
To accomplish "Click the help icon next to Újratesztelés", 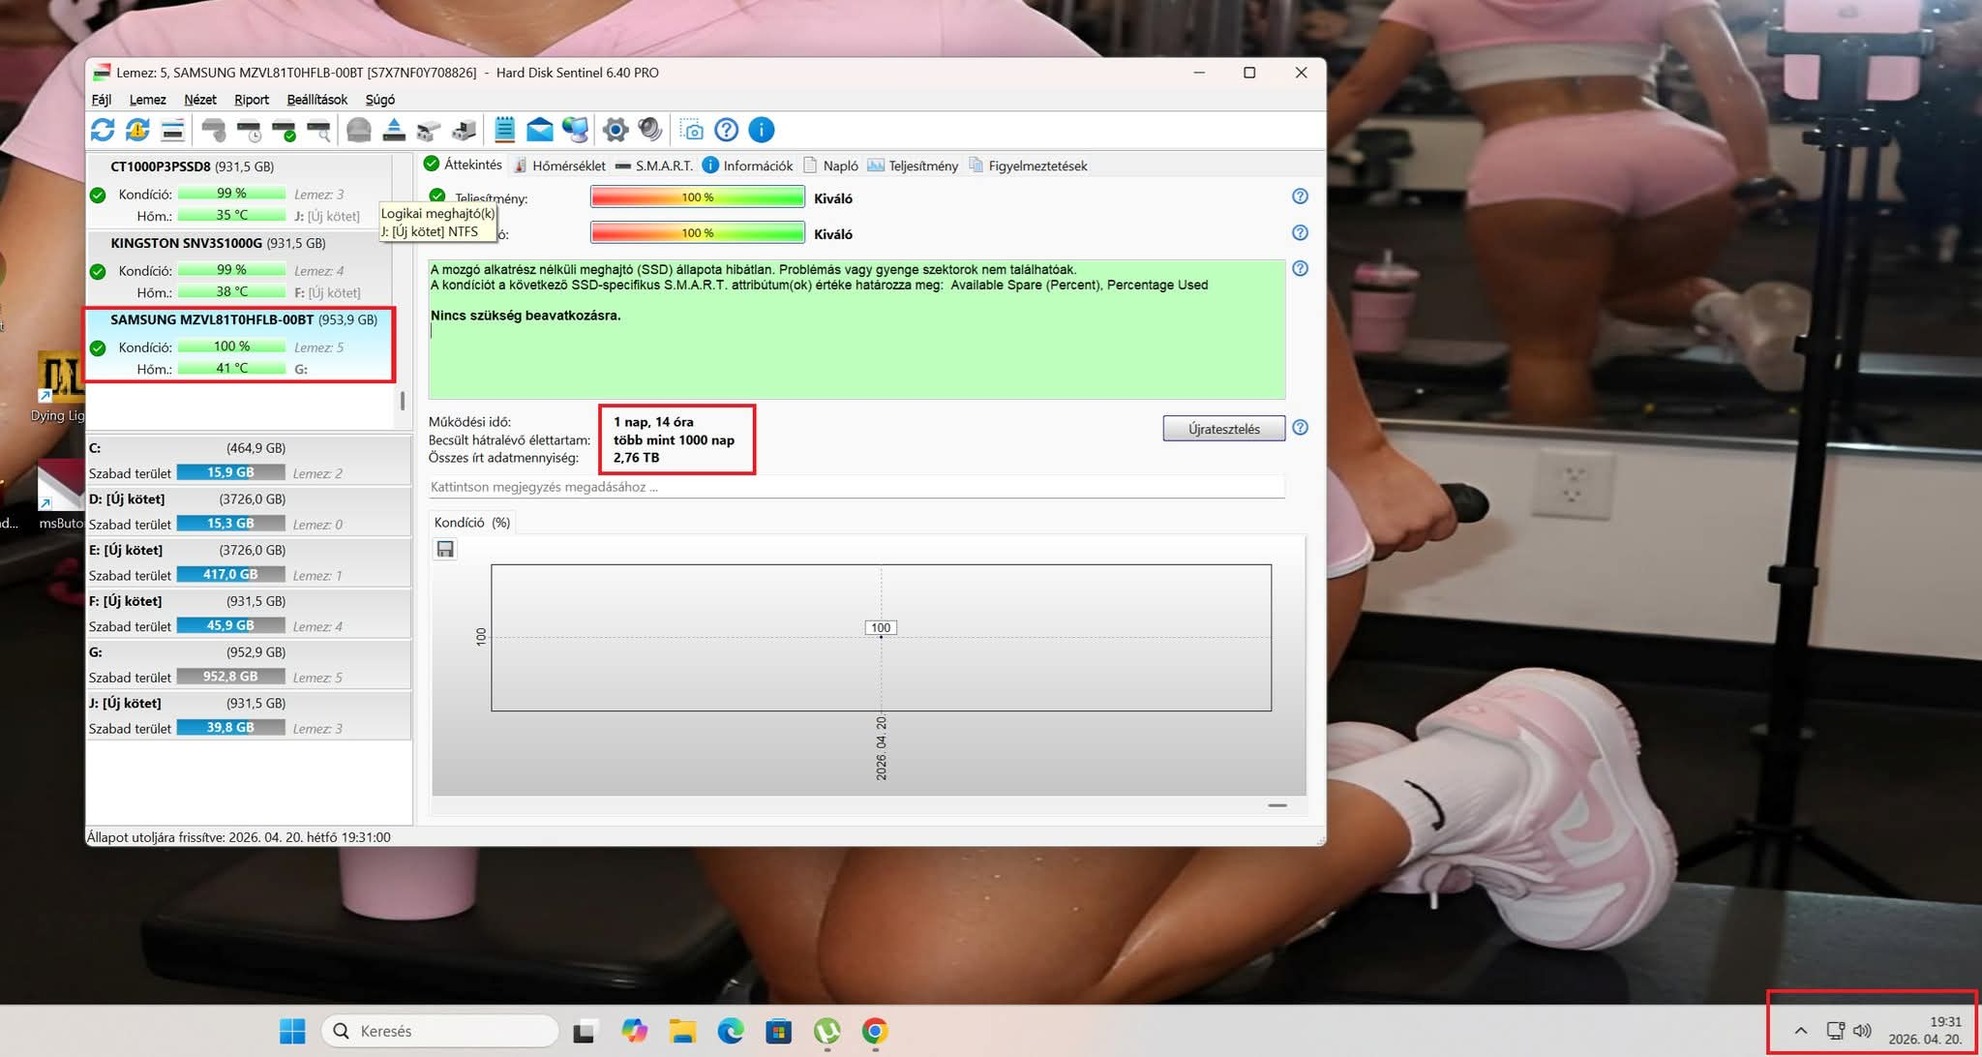I will point(1300,428).
